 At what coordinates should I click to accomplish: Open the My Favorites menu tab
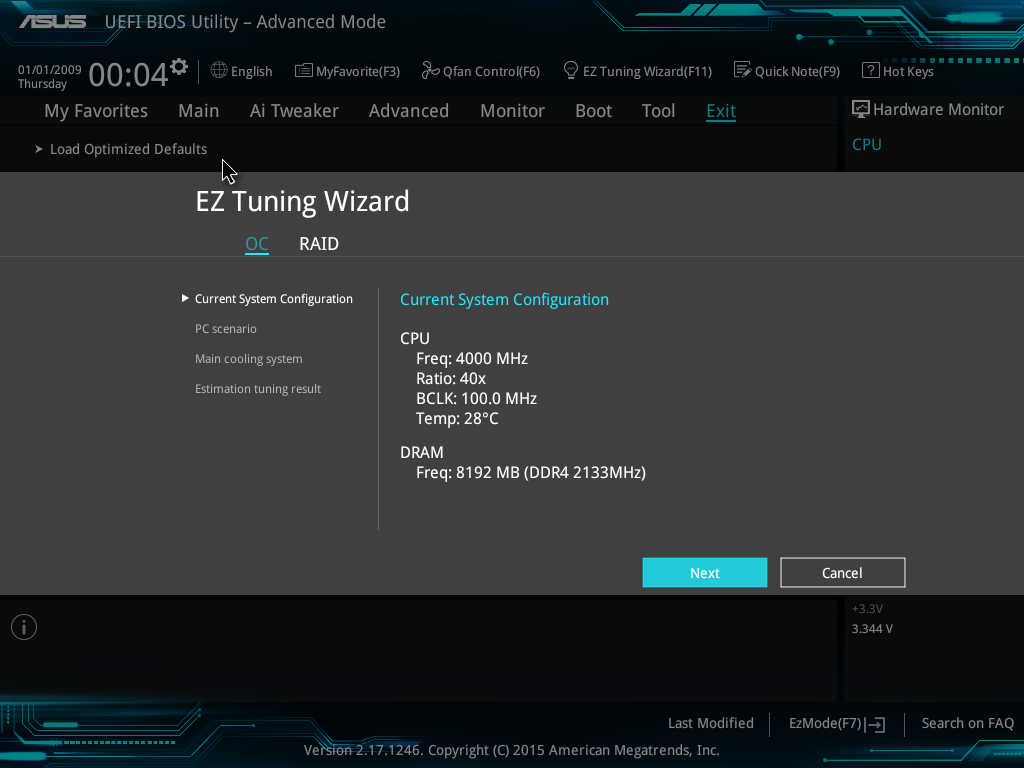coord(96,111)
